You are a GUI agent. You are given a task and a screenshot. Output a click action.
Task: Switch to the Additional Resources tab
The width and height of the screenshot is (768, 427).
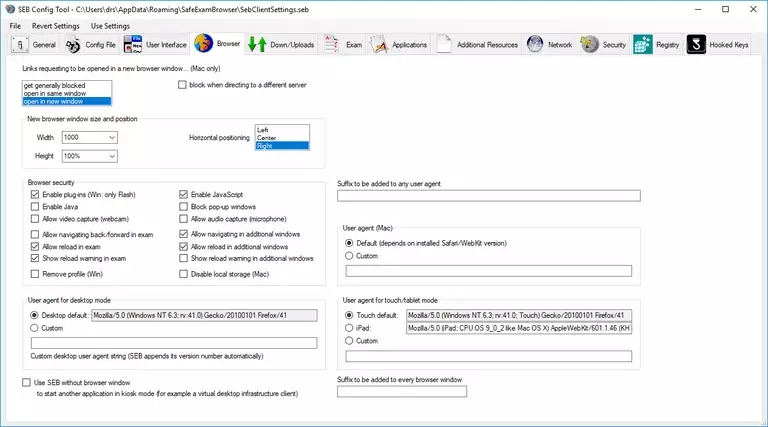pos(477,45)
